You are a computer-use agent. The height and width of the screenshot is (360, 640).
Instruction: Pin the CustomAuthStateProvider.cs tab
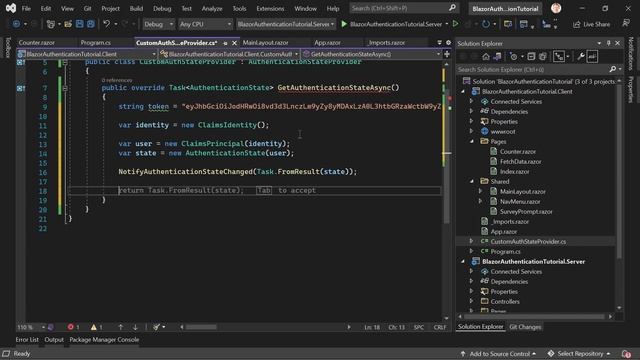coord(225,43)
